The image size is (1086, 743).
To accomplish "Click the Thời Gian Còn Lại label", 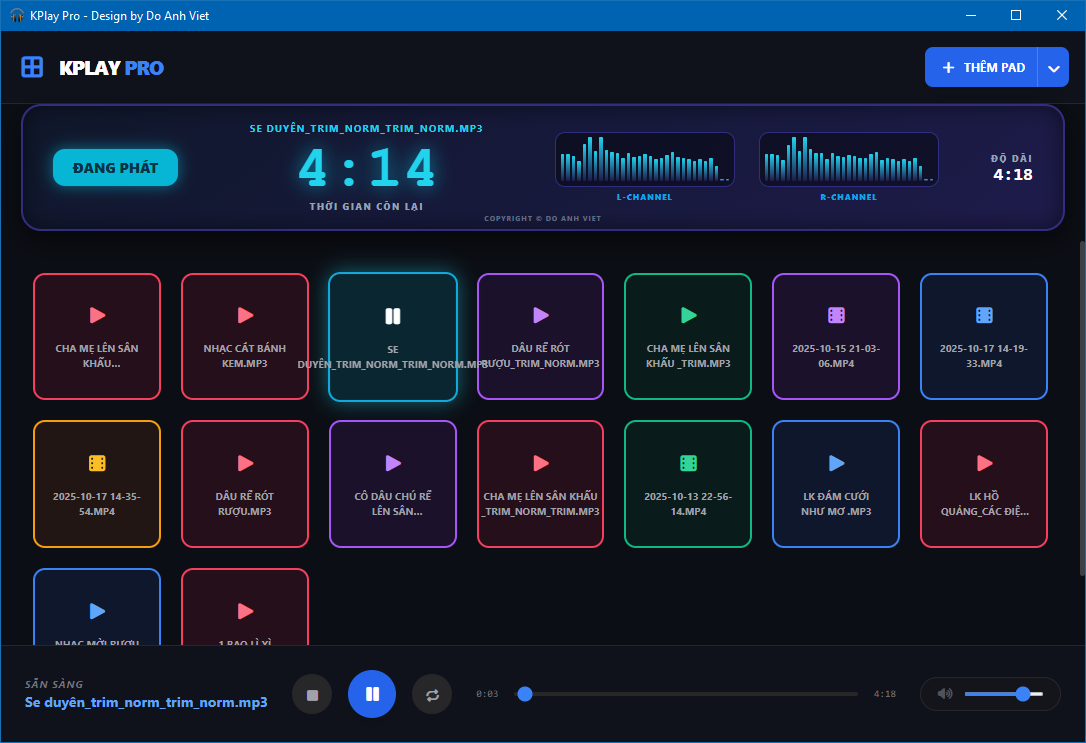I will (x=366, y=206).
